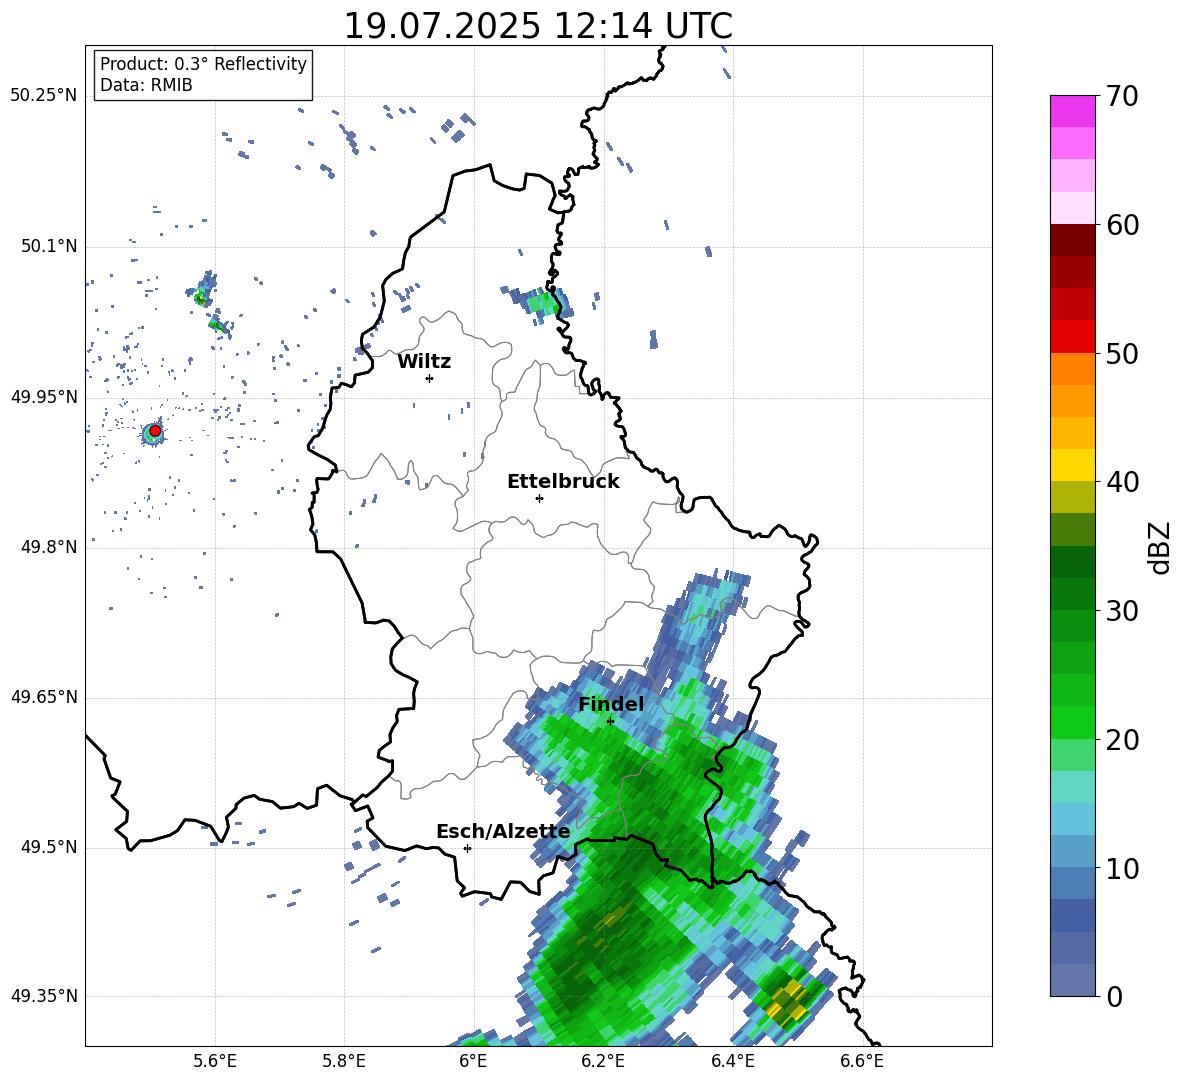Image resolution: width=1184 pixels, height=1081 pixels.
Task: Click the Findel station label
Action: tap(611, 704)
